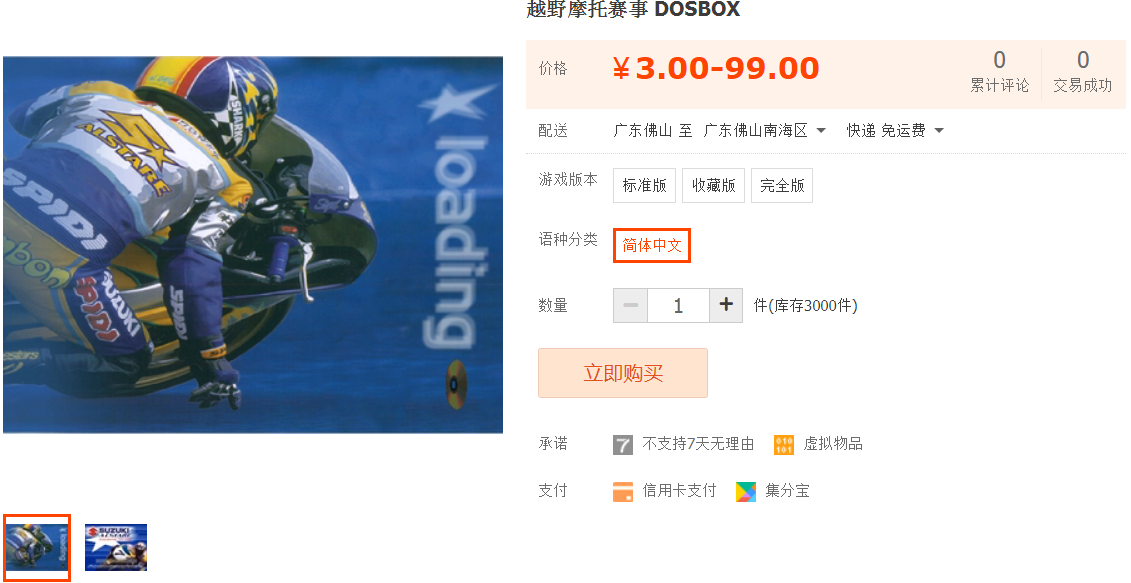Click the 7-day no-return policy icon
1131x583 pixels.
(622, 444)
